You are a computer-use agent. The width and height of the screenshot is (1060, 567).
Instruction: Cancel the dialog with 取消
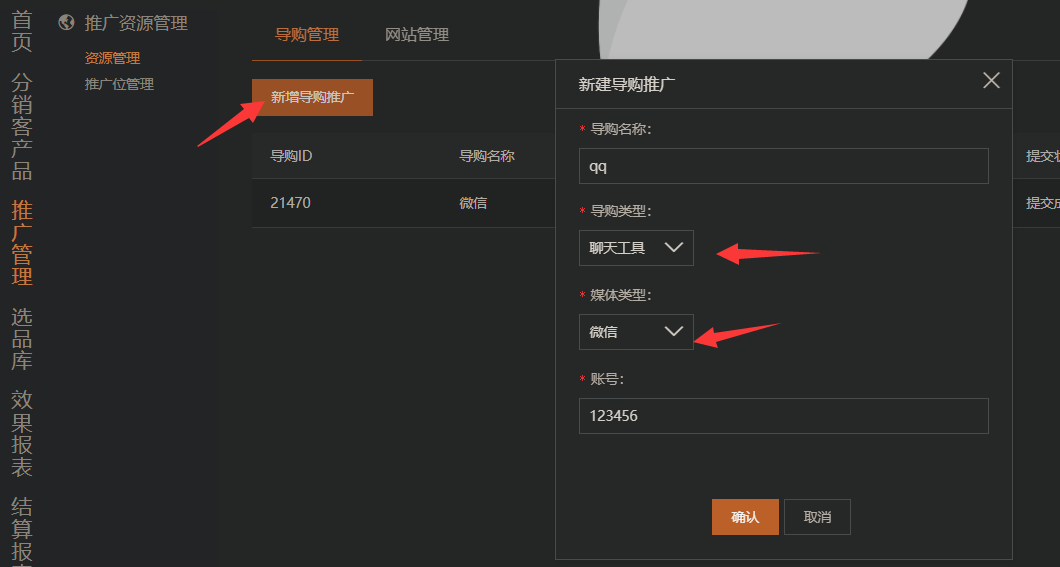(817, 517)
